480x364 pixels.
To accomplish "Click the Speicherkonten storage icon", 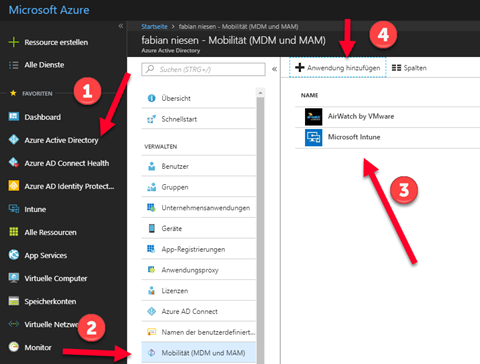I will tap(14, 301).
